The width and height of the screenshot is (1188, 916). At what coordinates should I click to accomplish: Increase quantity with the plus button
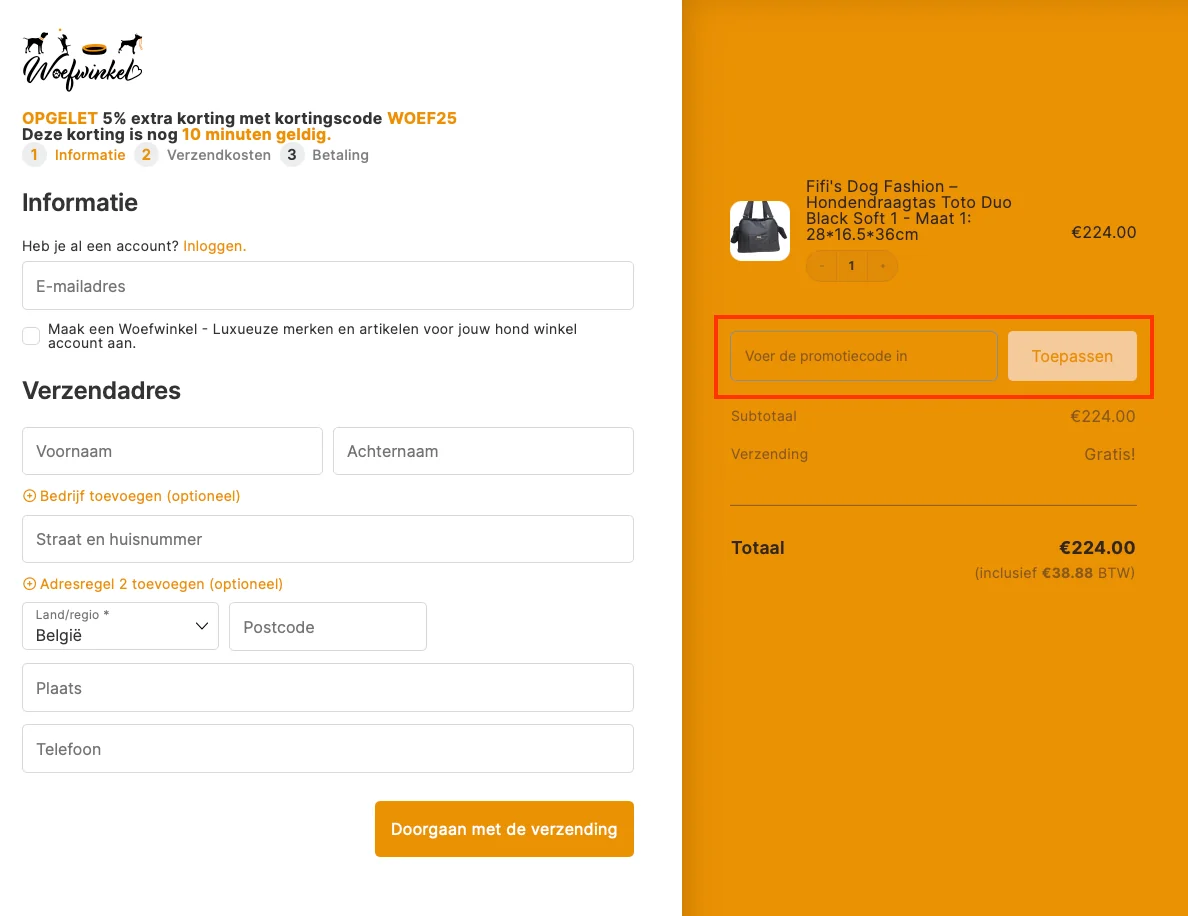883,266
